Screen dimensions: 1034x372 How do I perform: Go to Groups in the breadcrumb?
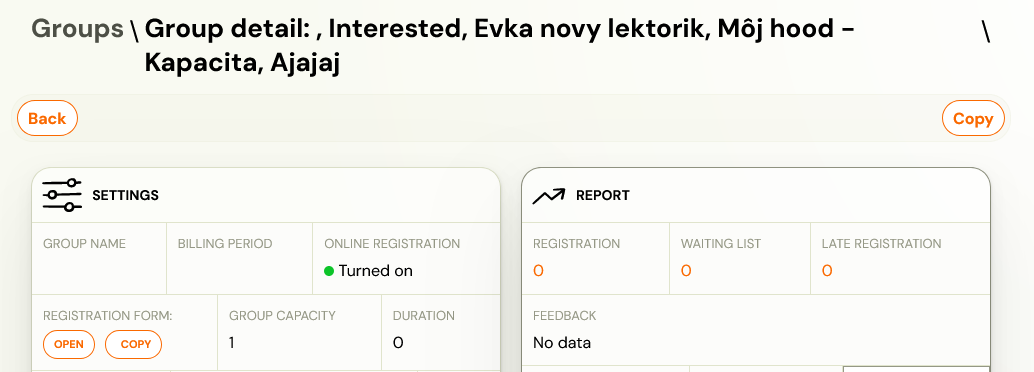click(x=77, y=29)
